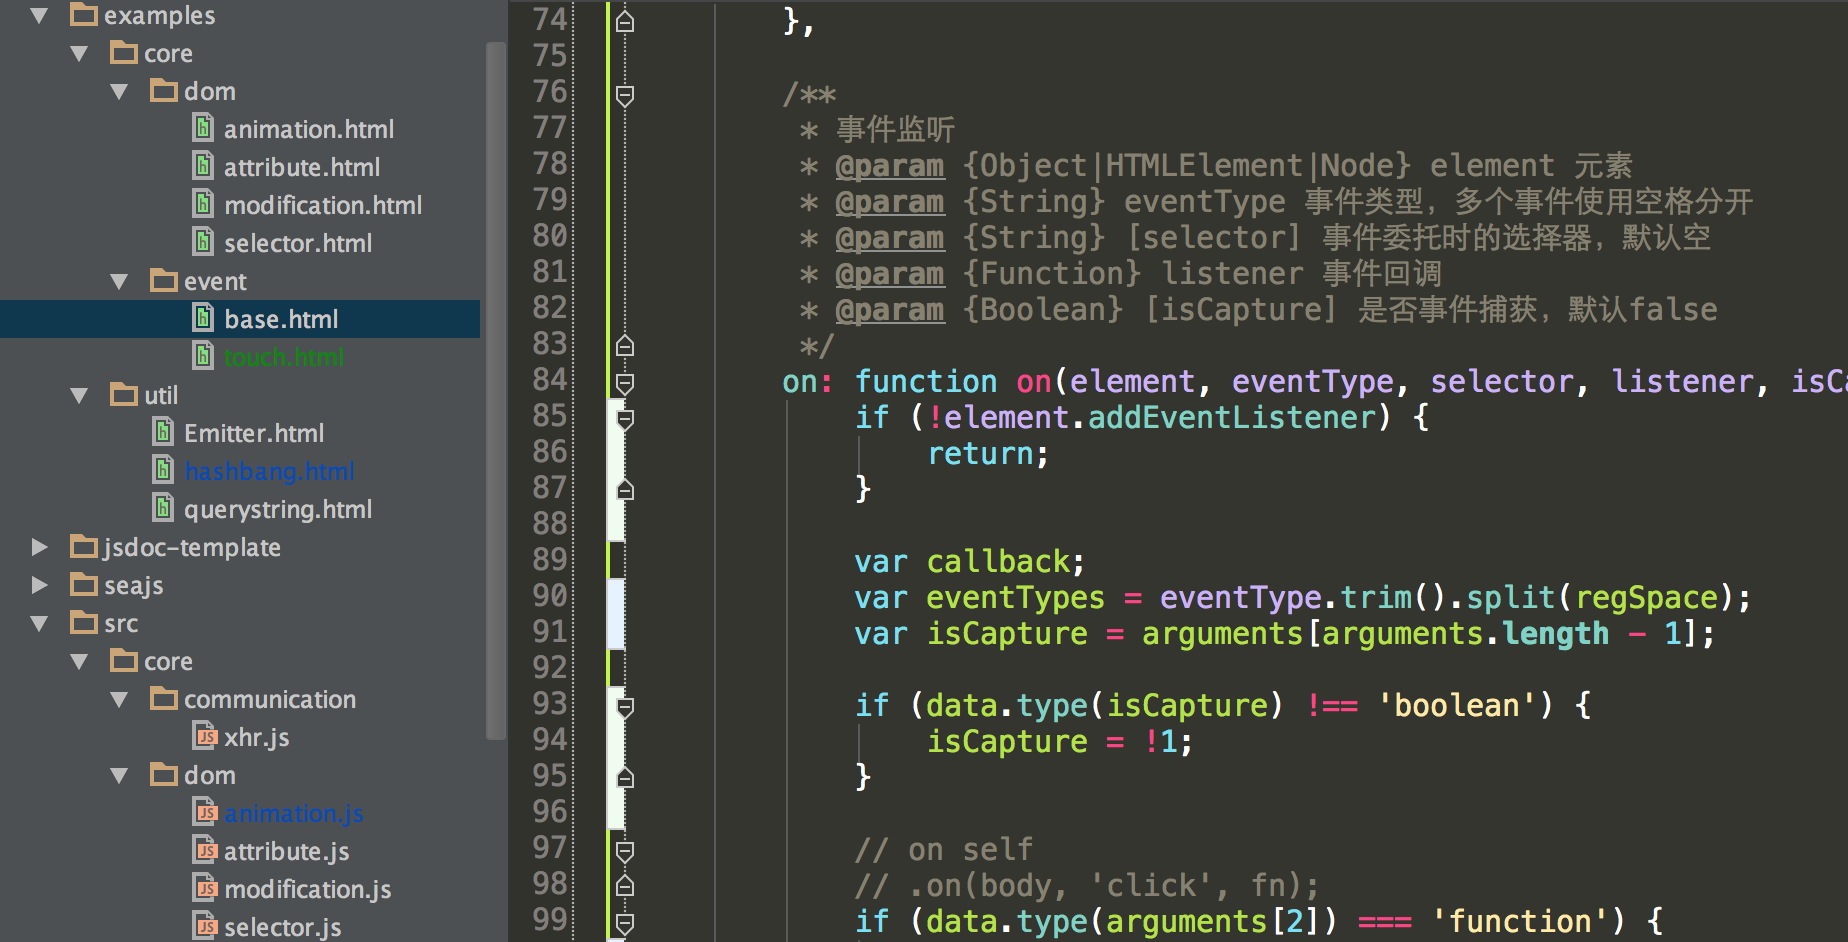Click the seajs folder icon
This screenshot has height=942, width=1848.
pyautogui.click(x=84, y=584)
